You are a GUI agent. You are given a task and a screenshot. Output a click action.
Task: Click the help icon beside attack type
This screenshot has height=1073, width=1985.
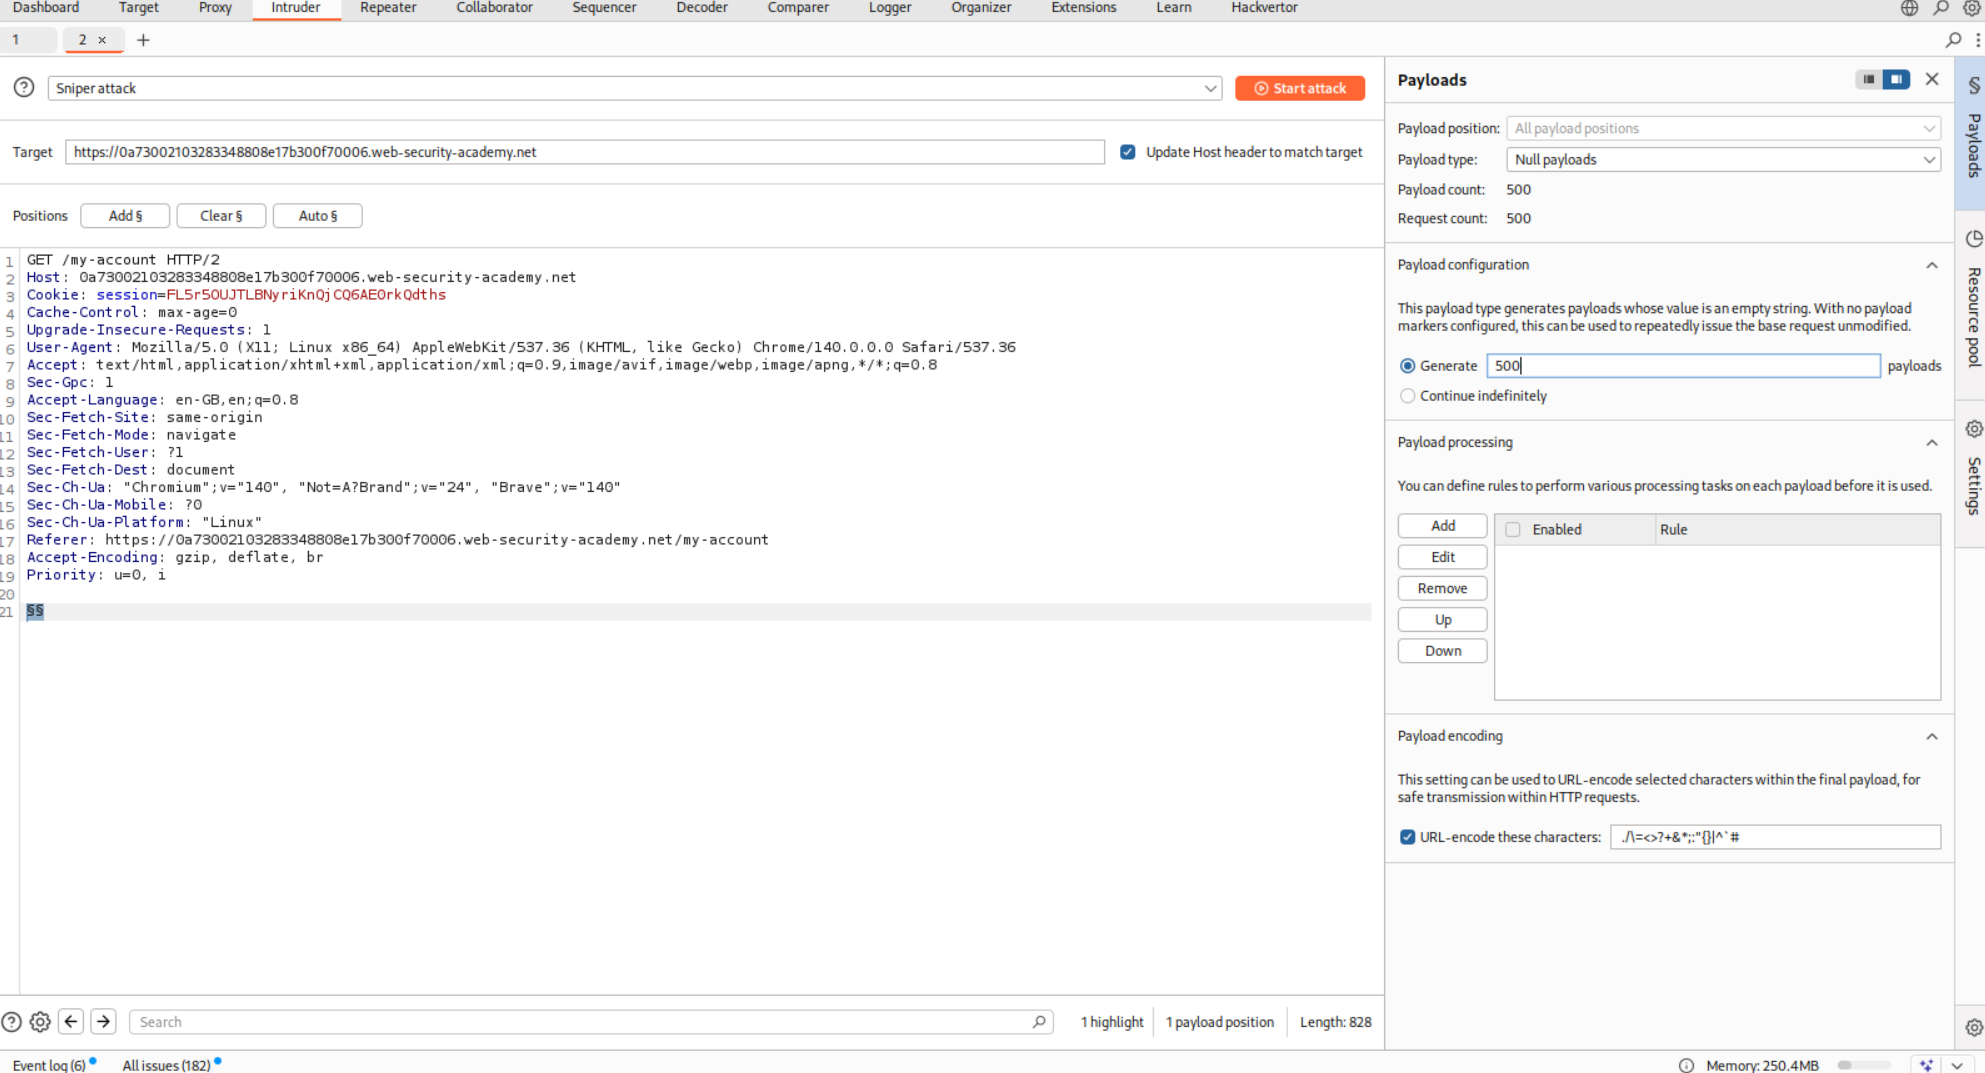coord(24,88)
